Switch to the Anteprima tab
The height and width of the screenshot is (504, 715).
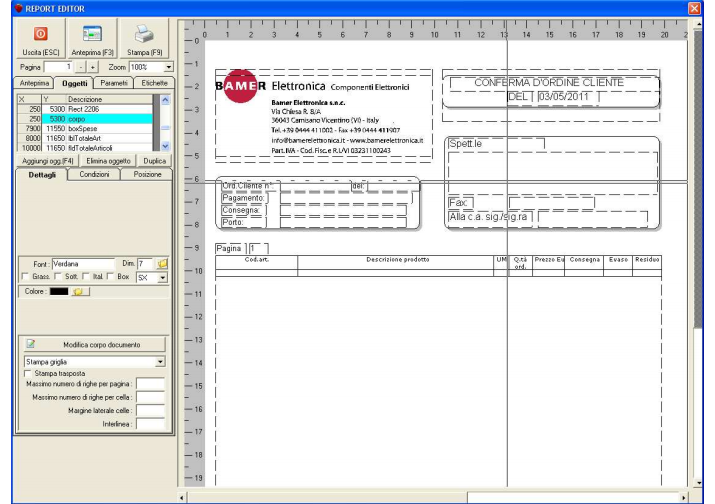[34, 83]
